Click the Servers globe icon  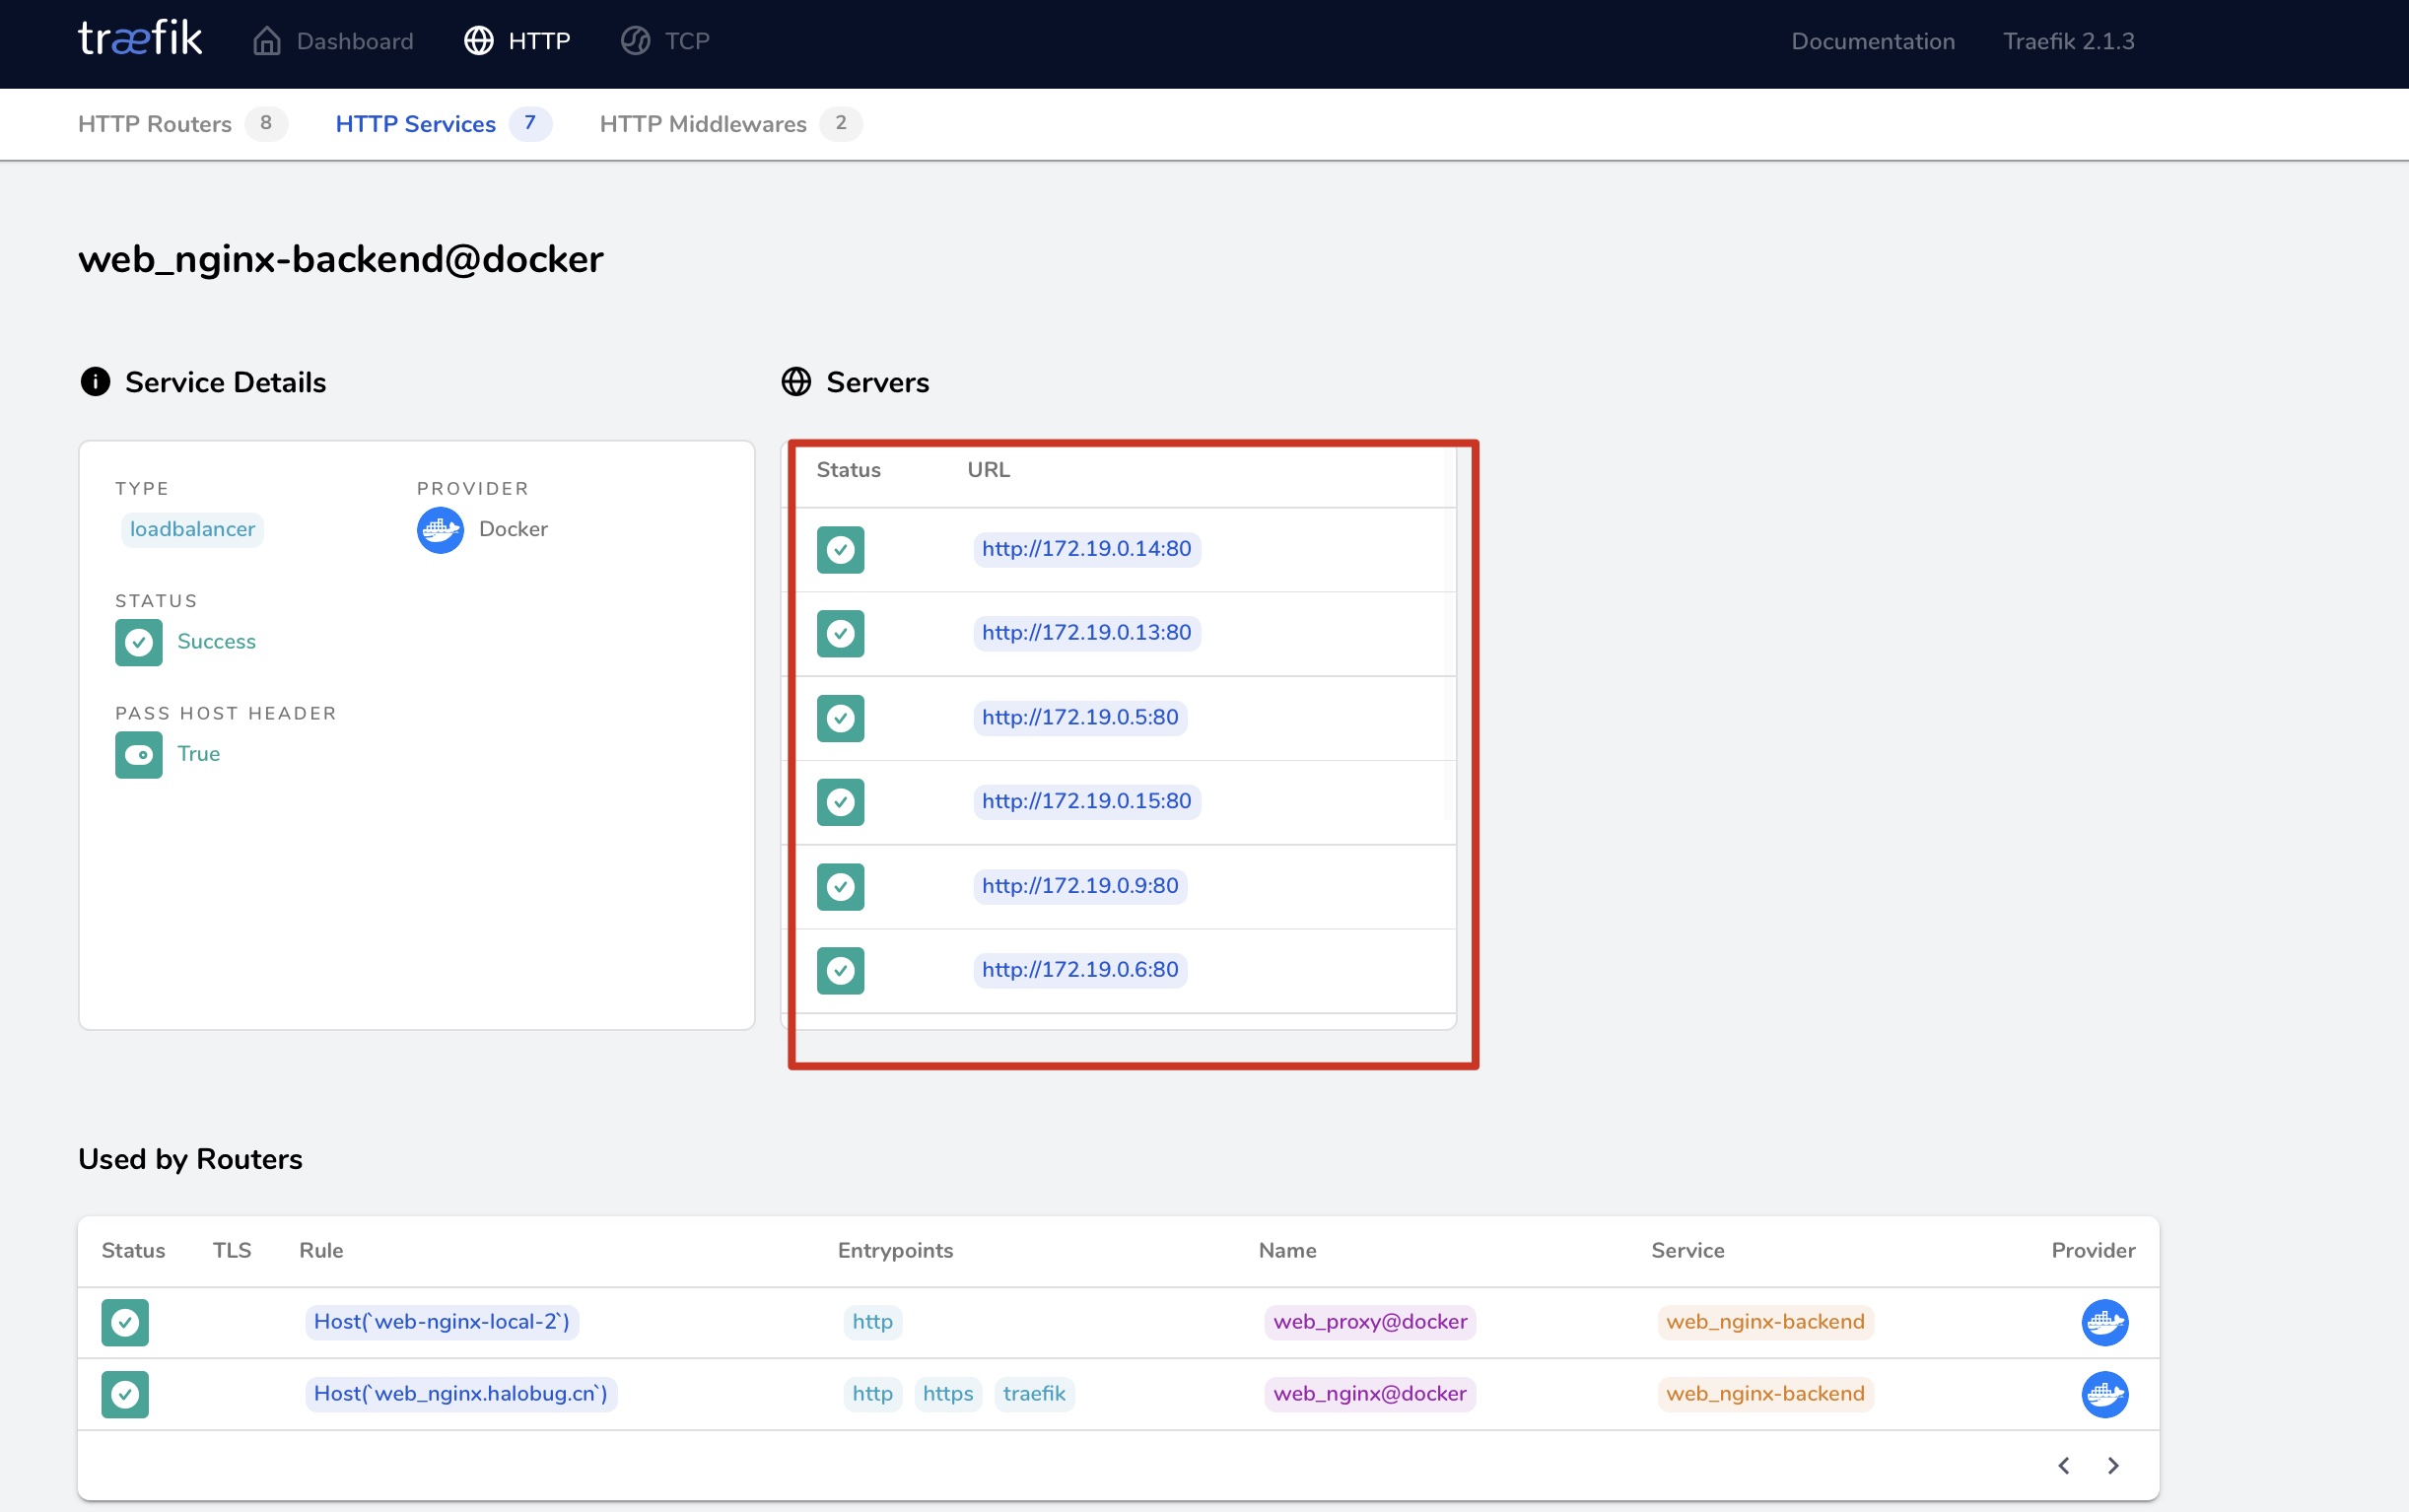[796, 382]
